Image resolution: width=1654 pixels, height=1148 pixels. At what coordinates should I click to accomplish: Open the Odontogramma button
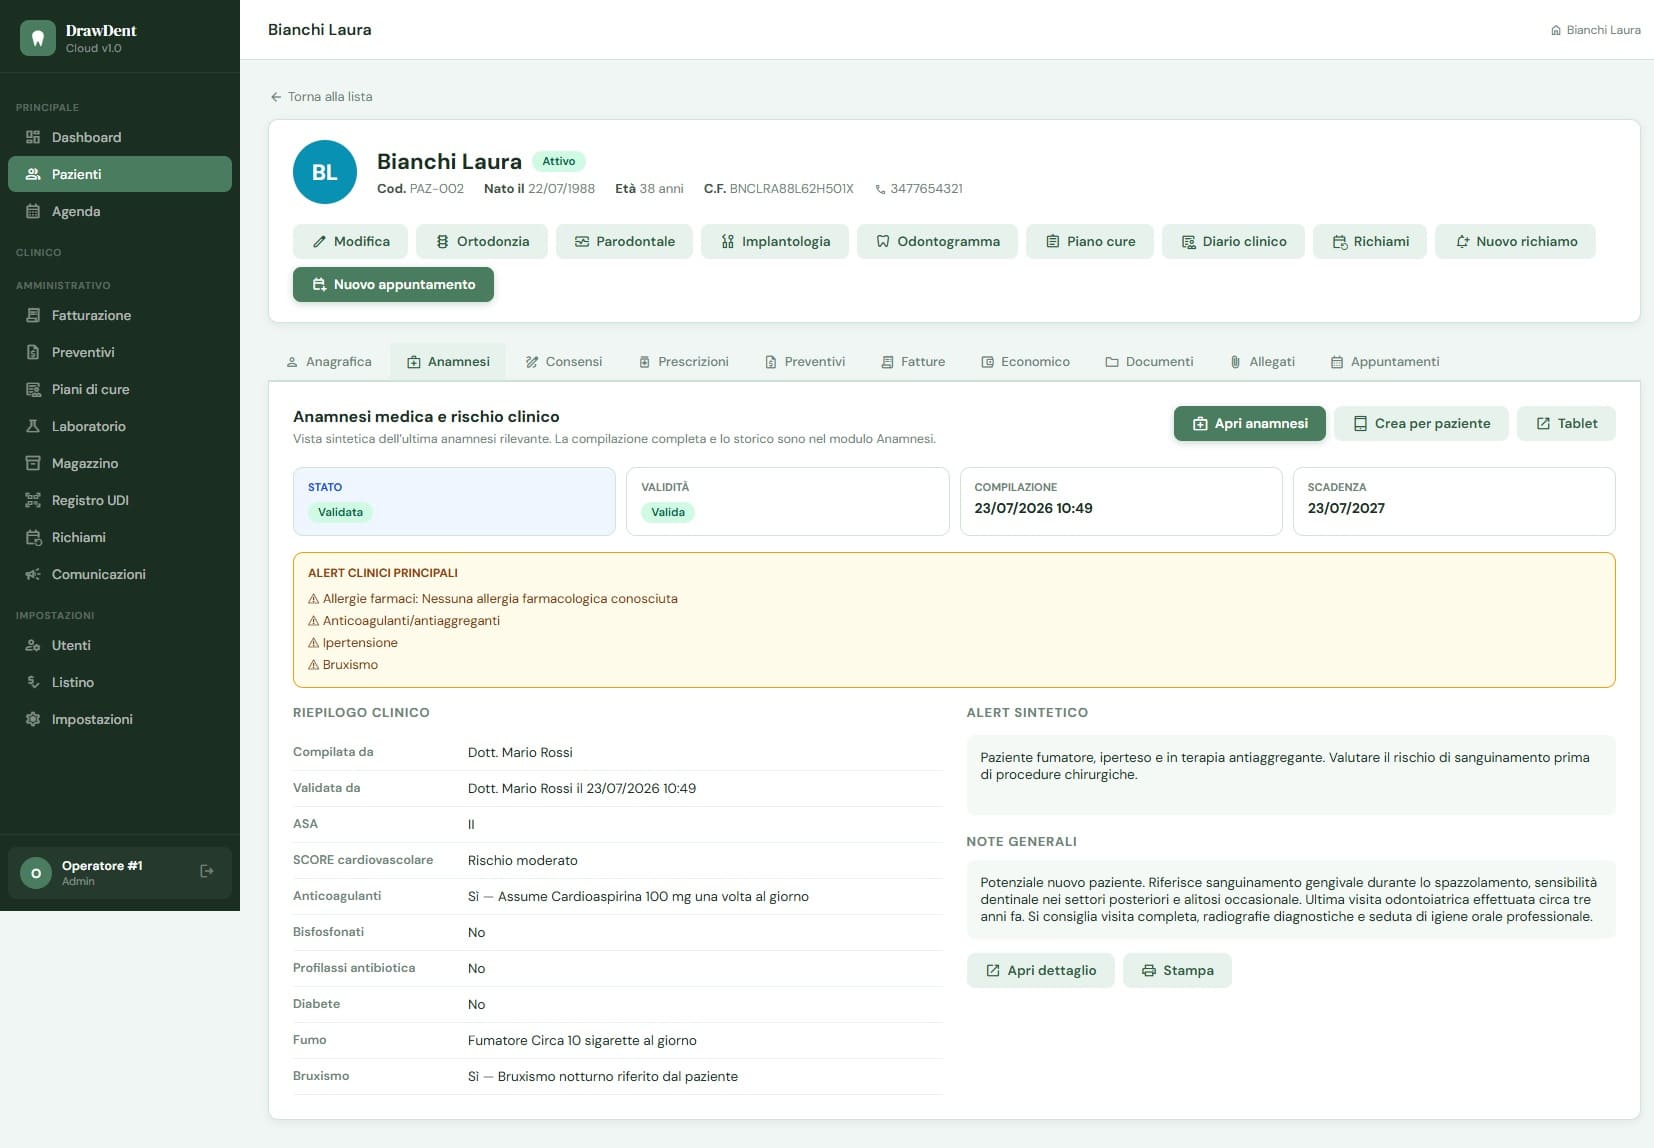tap(937, 241)
